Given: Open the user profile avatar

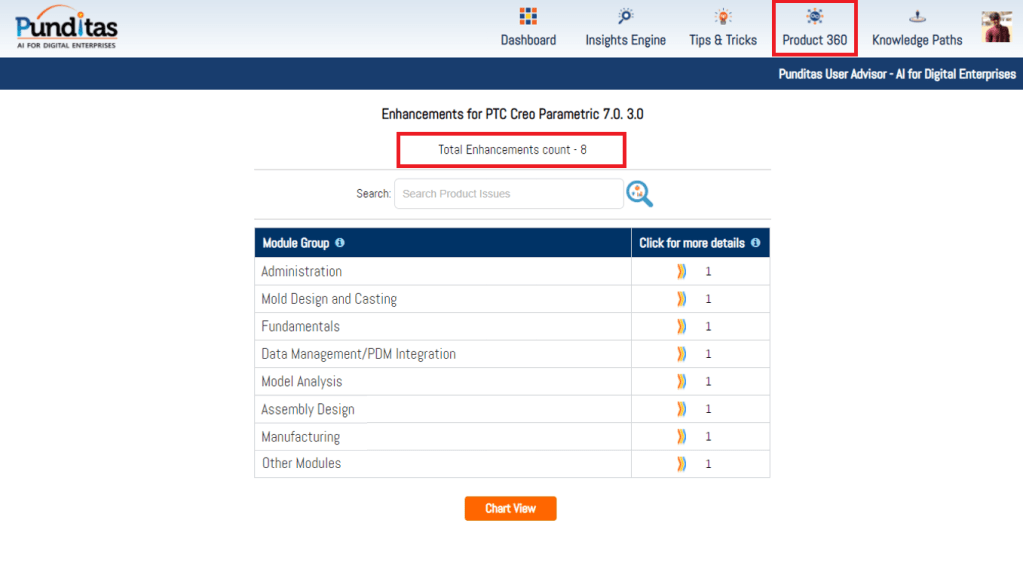Looking at the screenshot, I should pos(996,27).
